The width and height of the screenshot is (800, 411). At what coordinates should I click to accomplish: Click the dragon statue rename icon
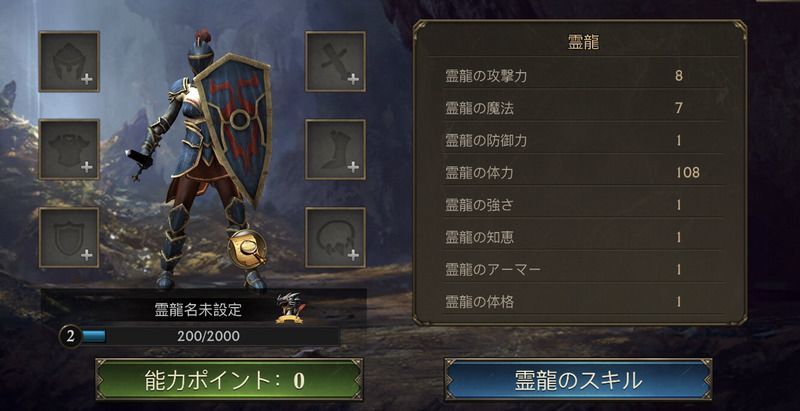pyautogui.click(x=290, y=308)
